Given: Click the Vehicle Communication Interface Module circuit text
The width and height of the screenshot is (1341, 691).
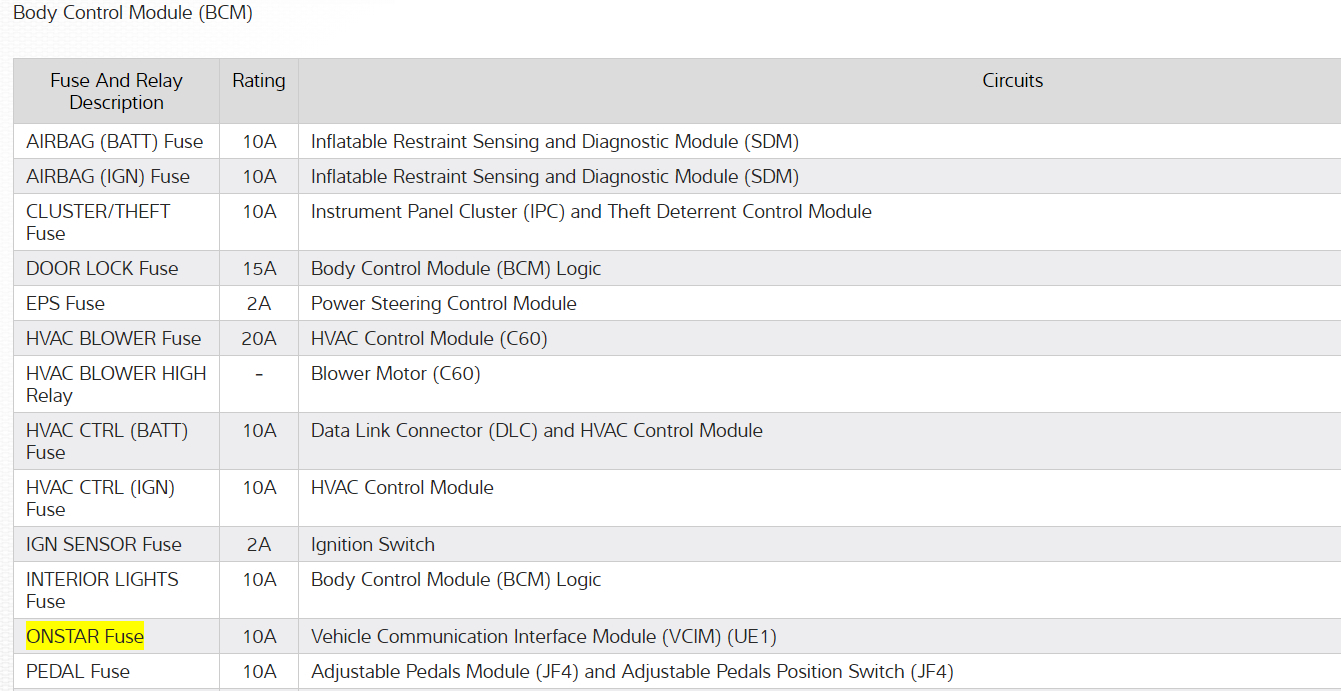Looking at the screenshot, I should (543, 636).
